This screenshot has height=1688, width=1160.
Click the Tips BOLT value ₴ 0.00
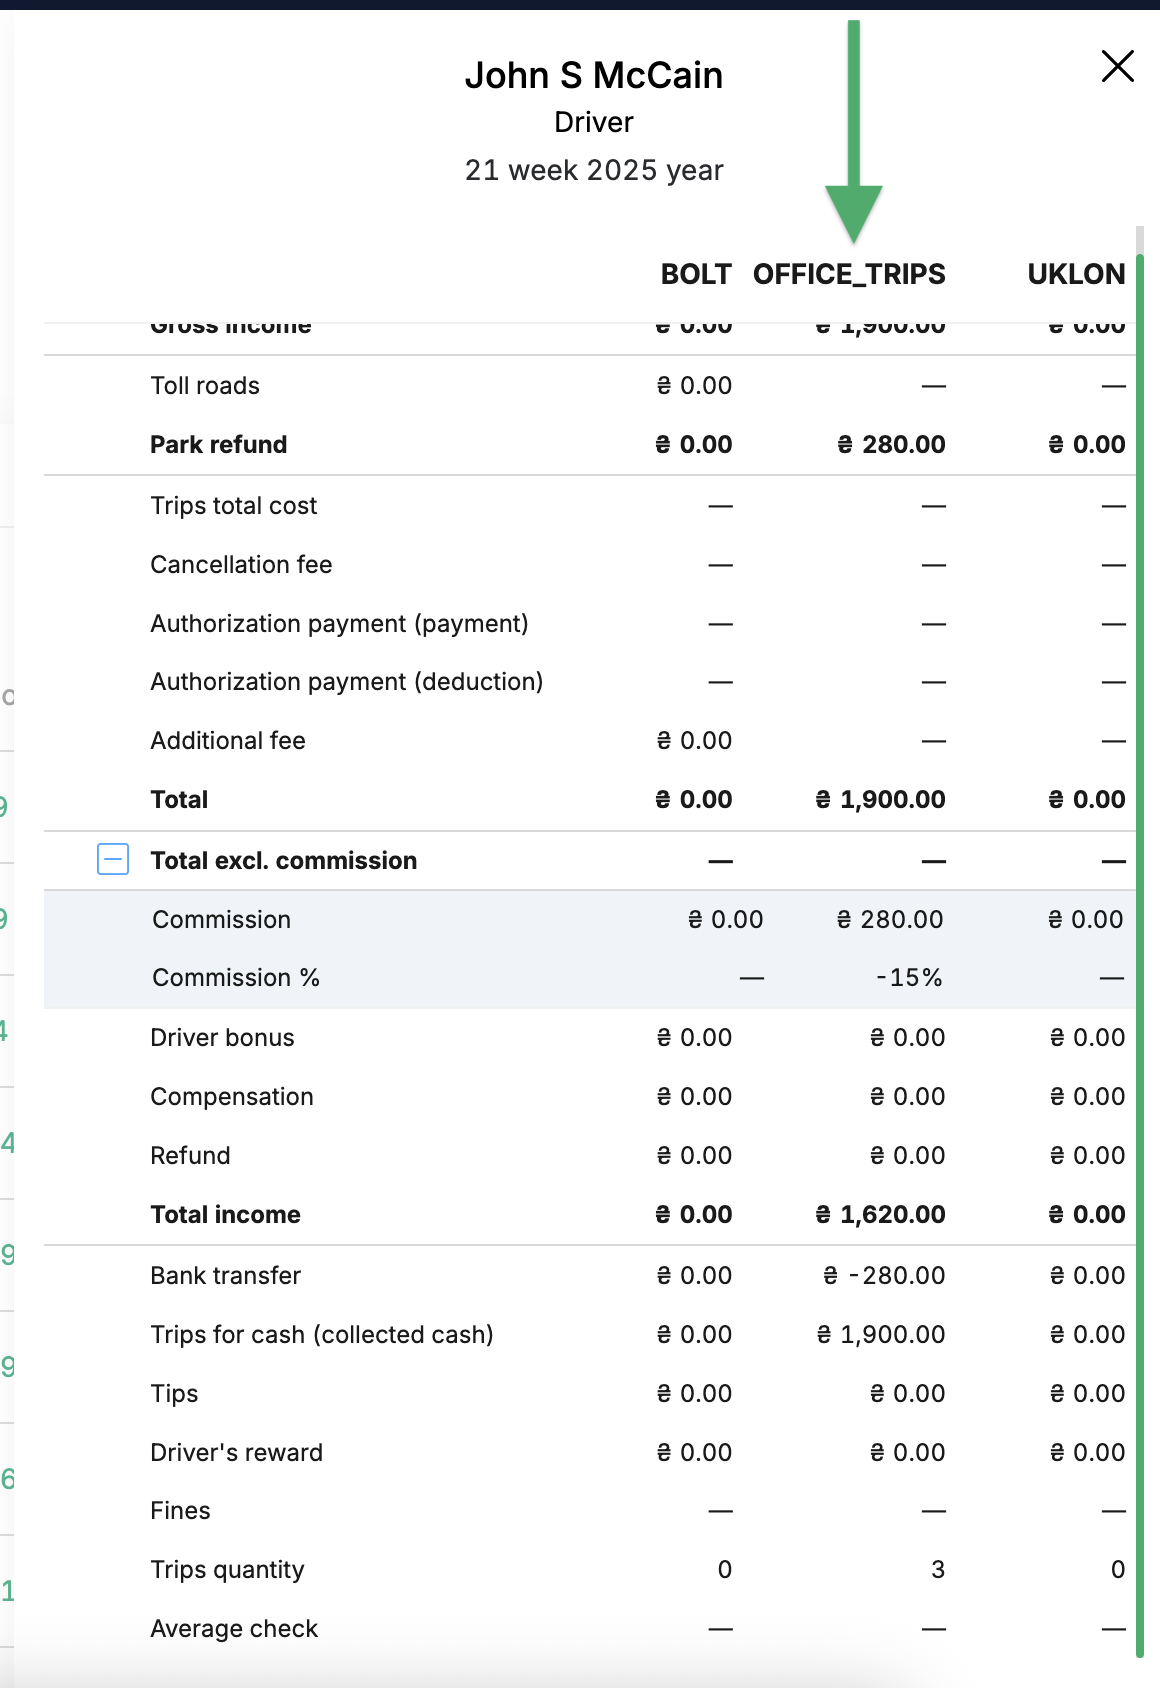[694, 1394]
